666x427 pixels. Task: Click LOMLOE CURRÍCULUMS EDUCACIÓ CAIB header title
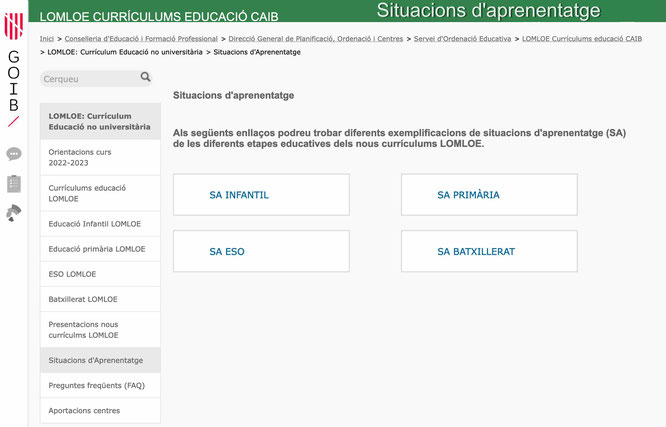(159, 17)
